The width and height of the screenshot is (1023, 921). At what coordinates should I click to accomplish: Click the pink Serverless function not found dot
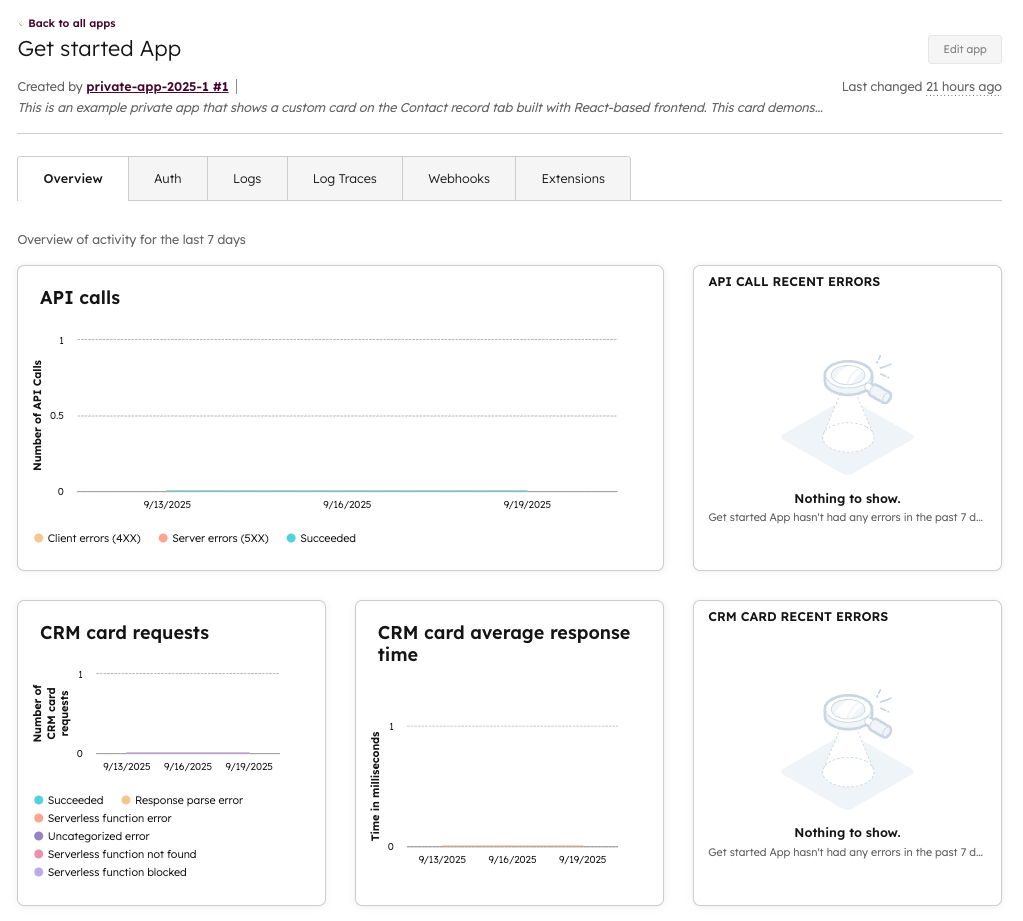[39, 854]
